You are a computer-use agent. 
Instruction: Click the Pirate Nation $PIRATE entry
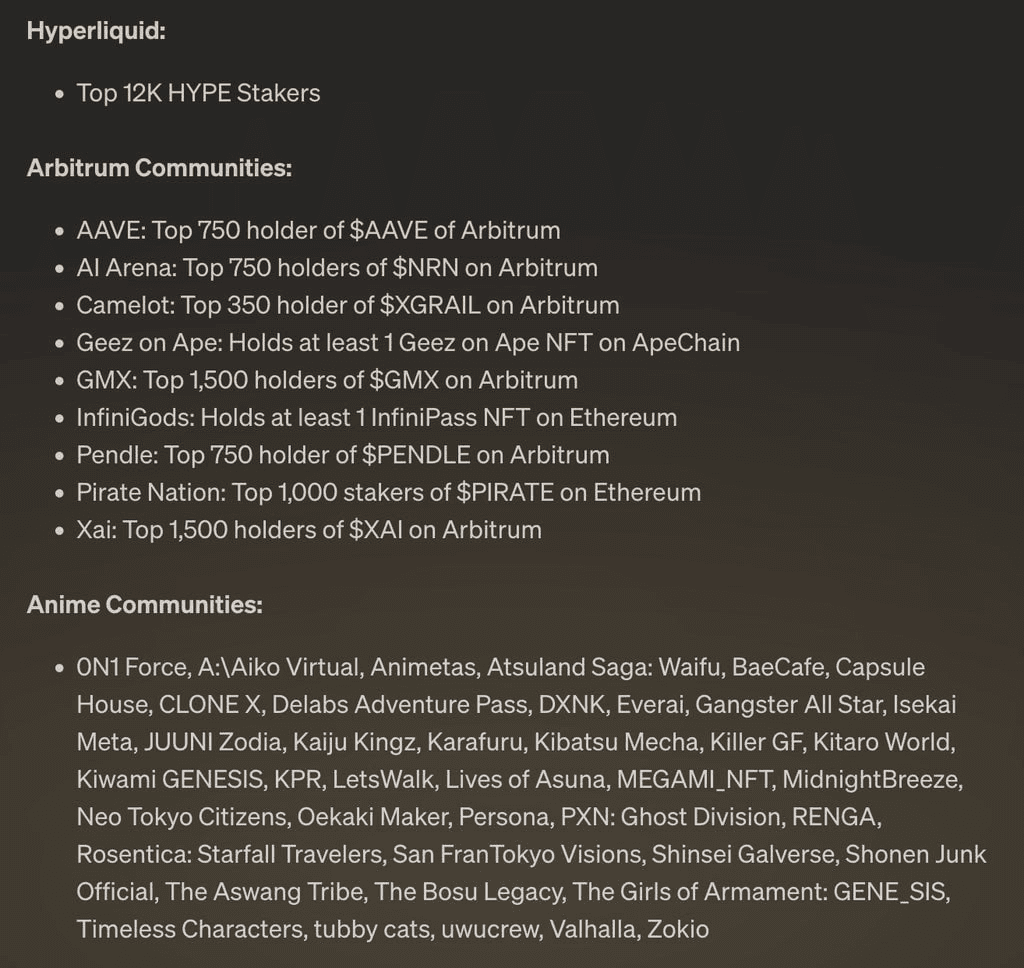click(x=389, y=492)
